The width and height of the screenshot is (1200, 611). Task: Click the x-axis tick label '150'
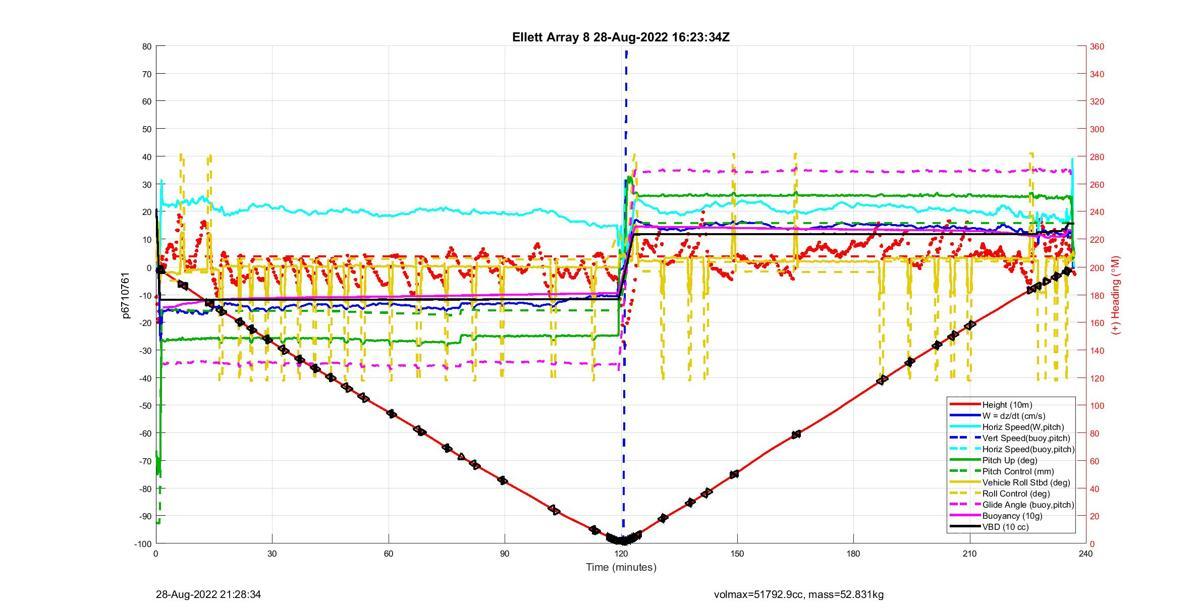click(737, 553)
